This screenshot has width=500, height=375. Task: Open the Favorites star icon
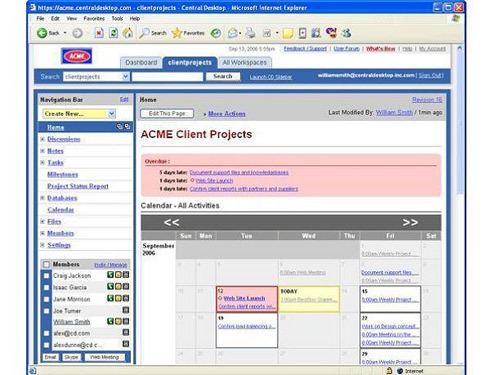pos(177,33)
